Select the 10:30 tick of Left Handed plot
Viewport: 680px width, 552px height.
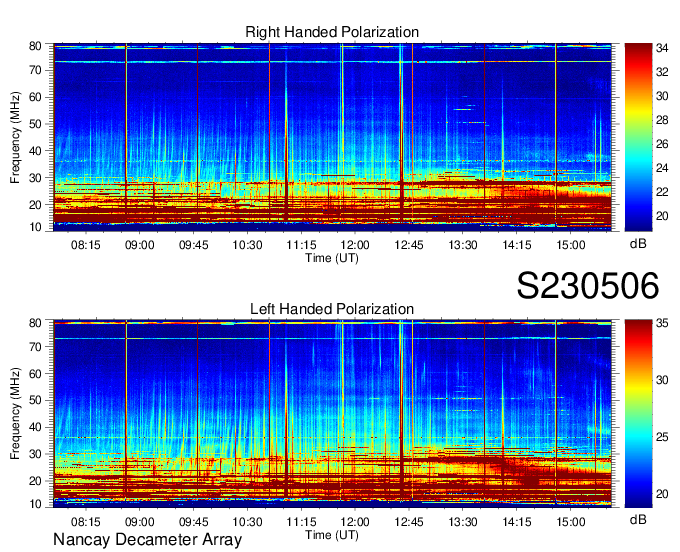(247, 522)
